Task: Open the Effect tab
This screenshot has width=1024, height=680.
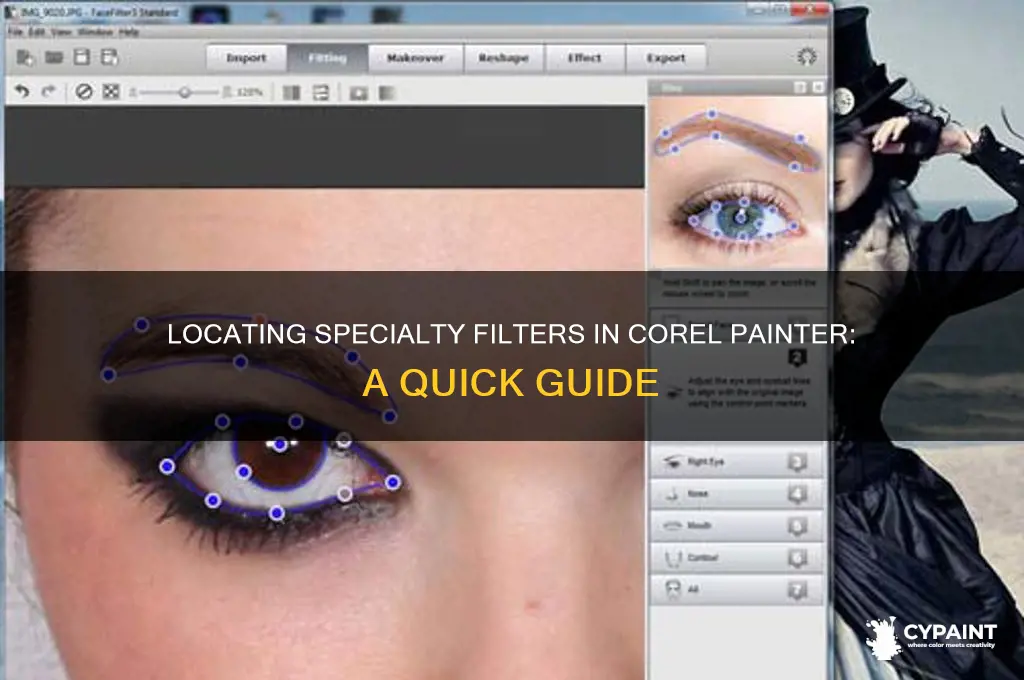Action: click(x=584, y=58)
